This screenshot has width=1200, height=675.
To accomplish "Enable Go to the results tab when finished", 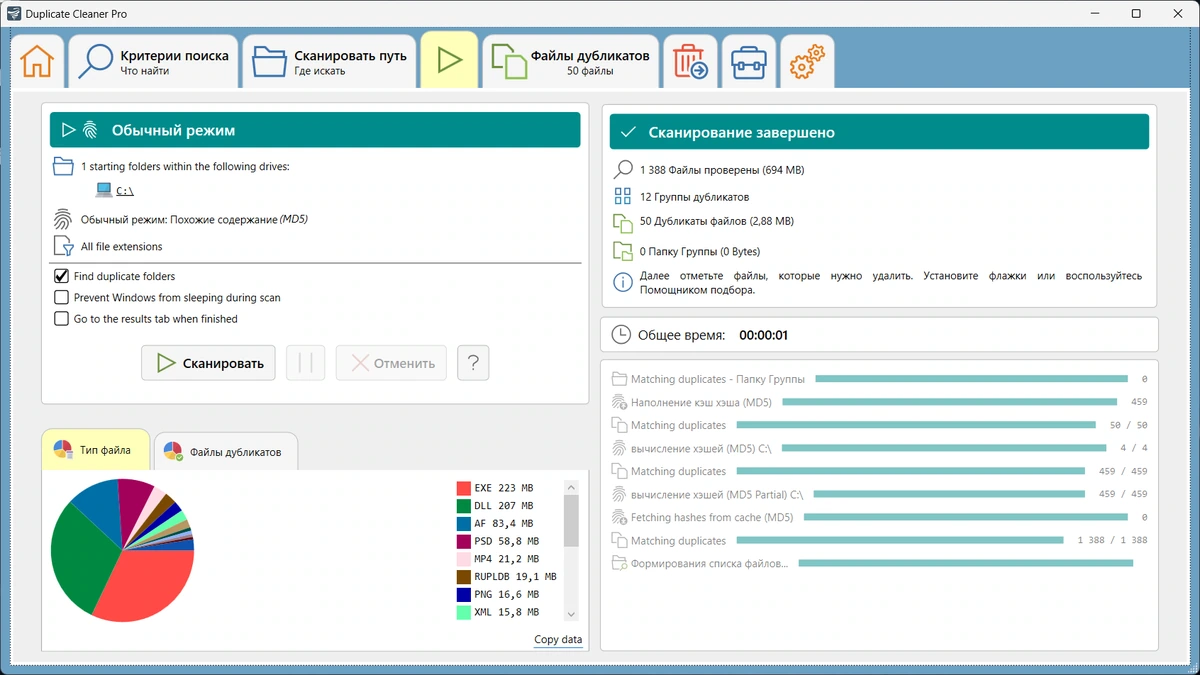I will tap(61, 319).
